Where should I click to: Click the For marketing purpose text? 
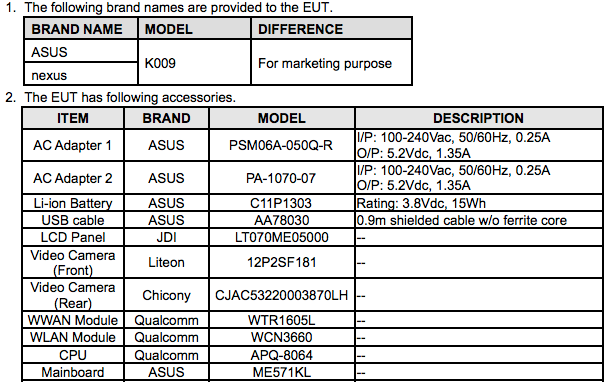click(325, 63)
